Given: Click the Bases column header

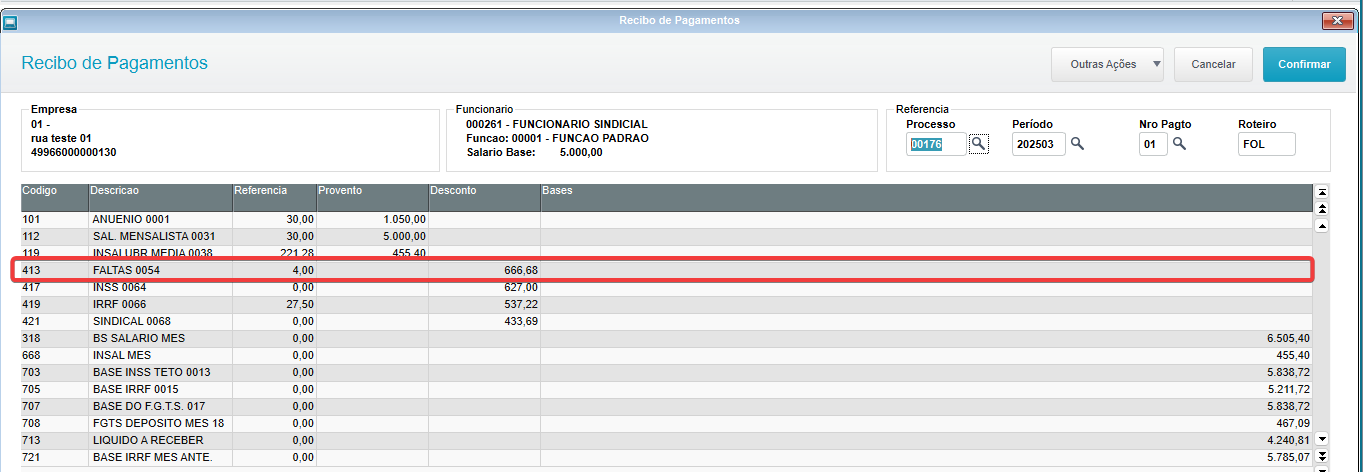Looking at the screenshot, I should click(x=926, y=197).
